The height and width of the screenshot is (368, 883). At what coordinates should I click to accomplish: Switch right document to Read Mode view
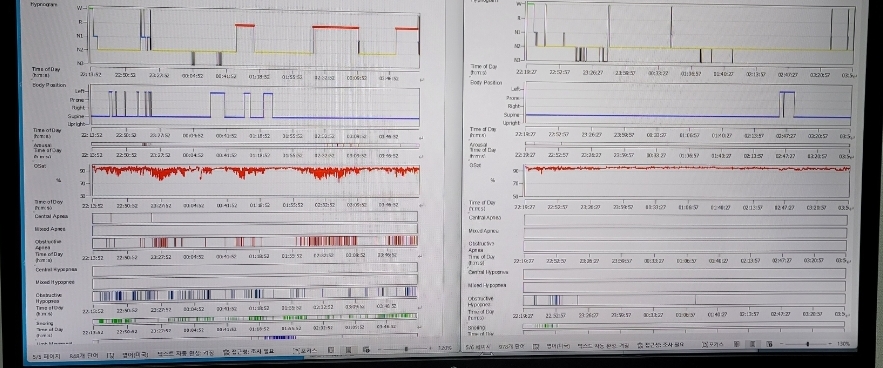tap(736, 344)
